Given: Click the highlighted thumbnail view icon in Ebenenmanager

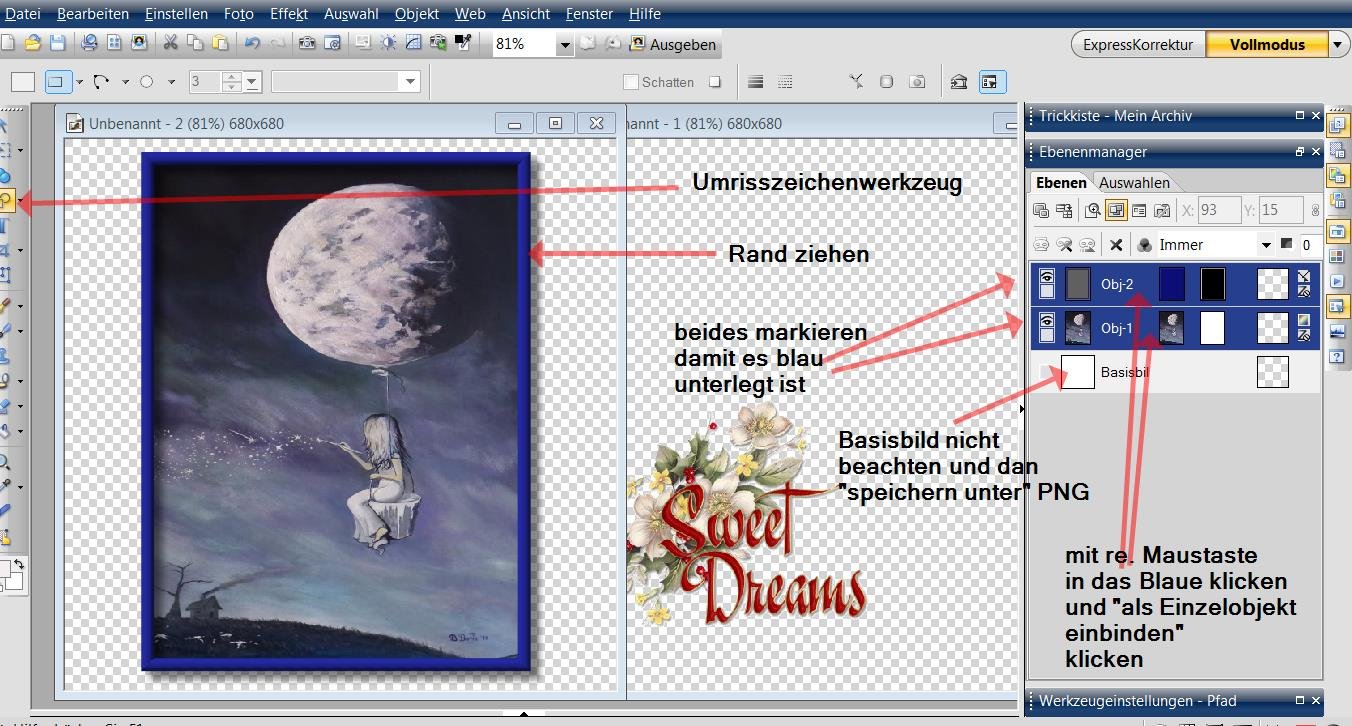Looking at the screenshot, I should point(1116,210).
